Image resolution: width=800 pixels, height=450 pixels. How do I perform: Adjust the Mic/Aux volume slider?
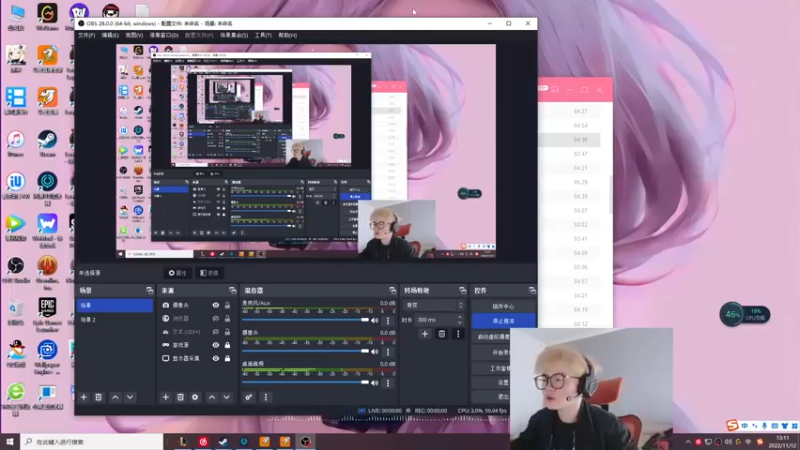305,320
